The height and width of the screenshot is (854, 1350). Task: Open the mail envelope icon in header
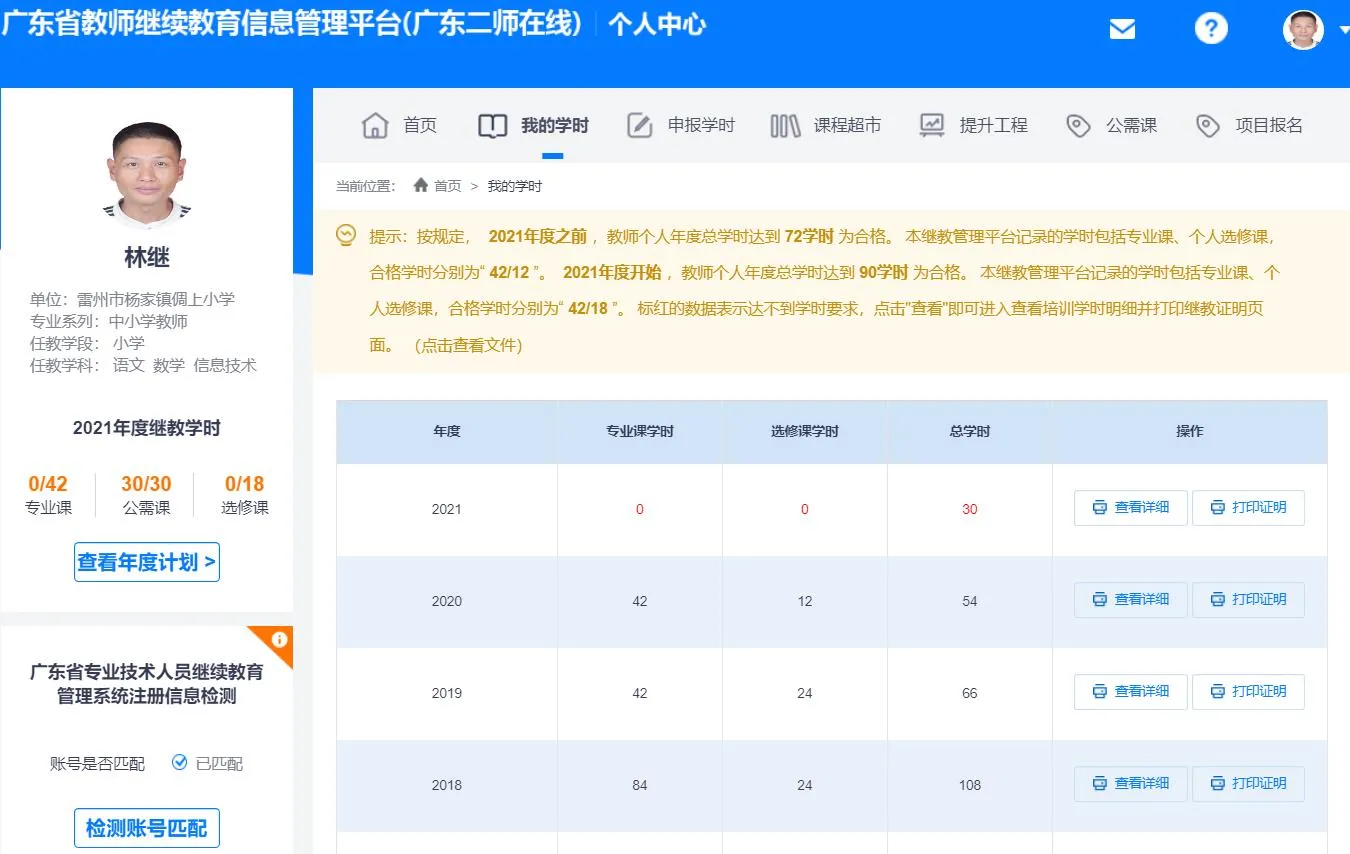1123,29
